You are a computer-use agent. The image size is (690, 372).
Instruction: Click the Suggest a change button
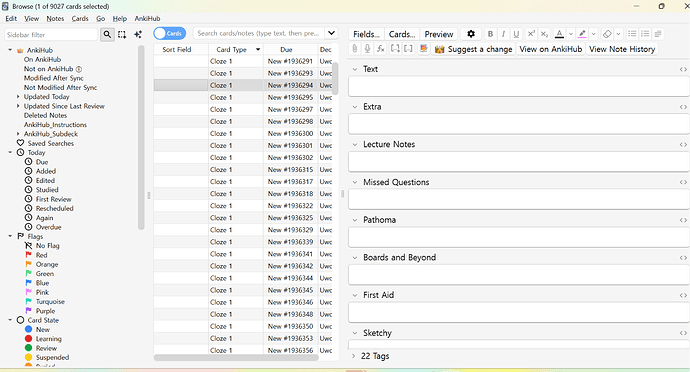[x=474, y=49]
